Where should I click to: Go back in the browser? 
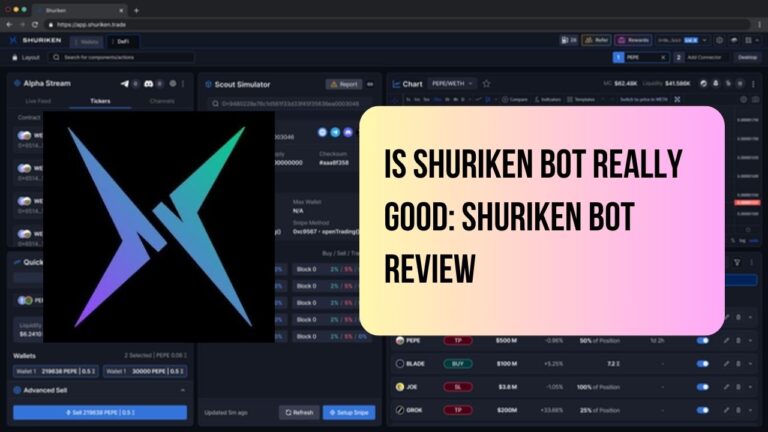pyautogui.click(x=9, y=24)
